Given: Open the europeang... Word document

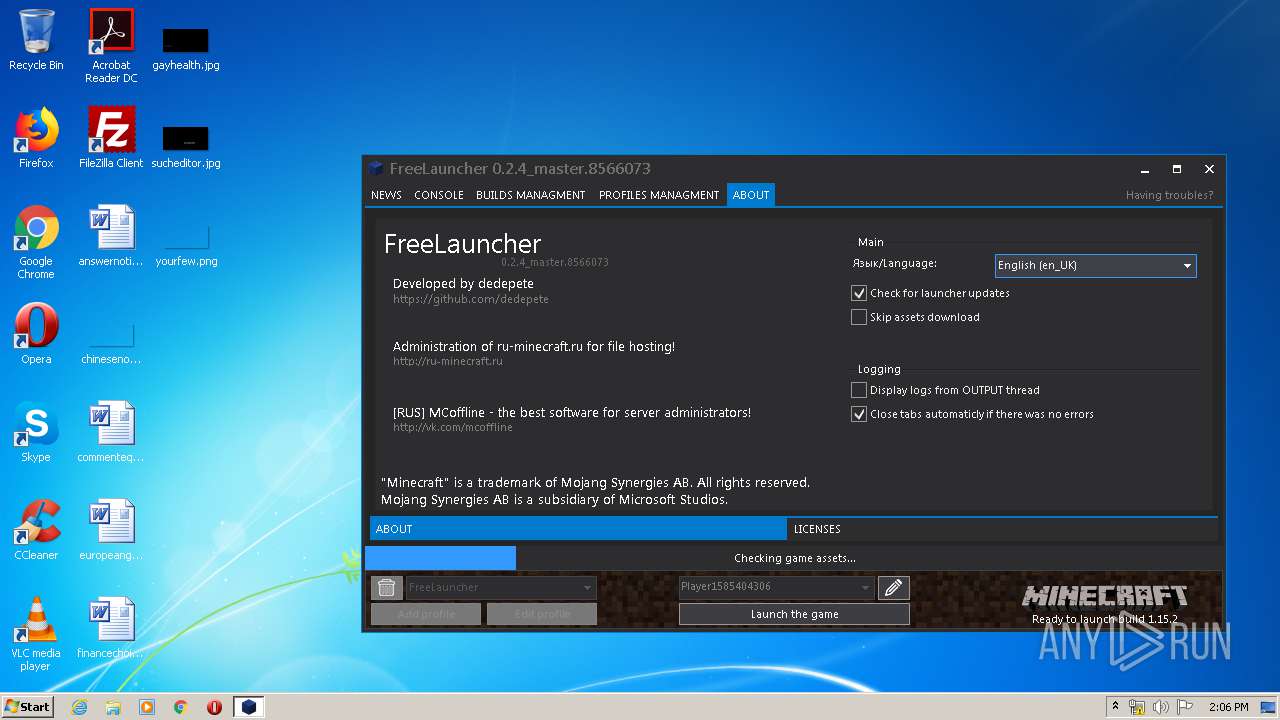Looking at the screenshot, I should (x=111, y=530).
